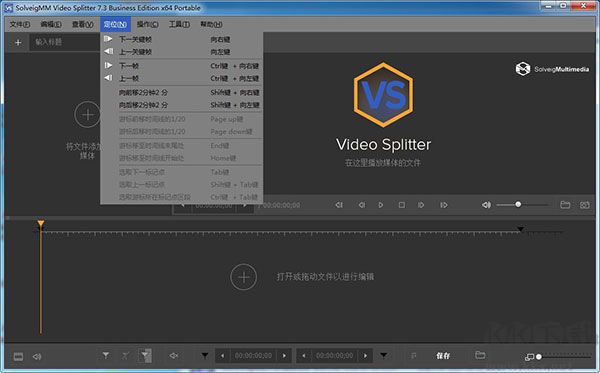Click the second 00:00:00;00 time field in the bottom bar
This screenshot has height=373, width=600.
click(334, 356)
